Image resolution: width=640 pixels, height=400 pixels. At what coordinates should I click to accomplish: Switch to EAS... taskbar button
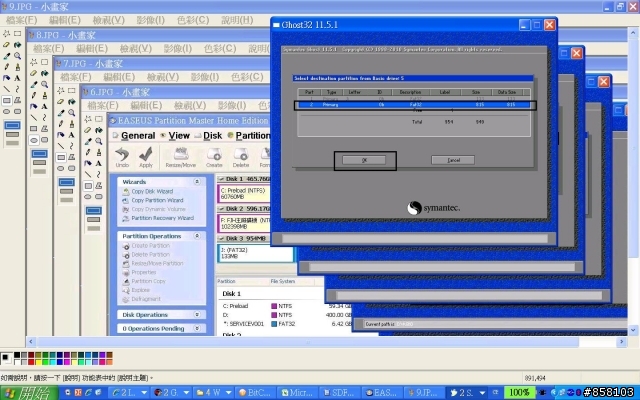click(382, 393)
